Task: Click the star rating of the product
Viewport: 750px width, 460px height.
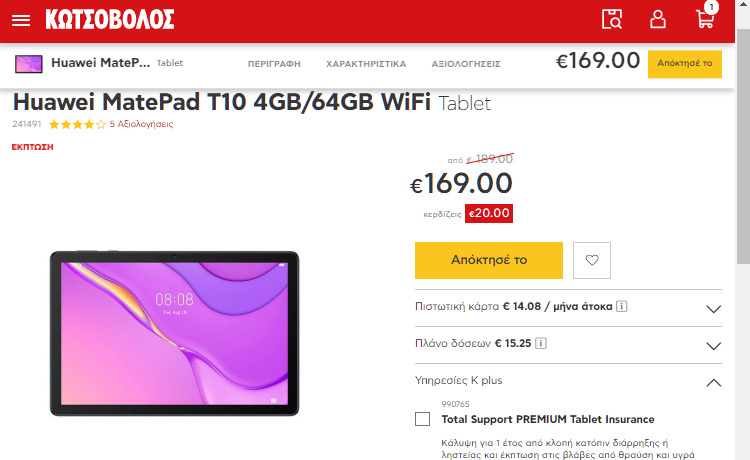Action: click(77, 125)
